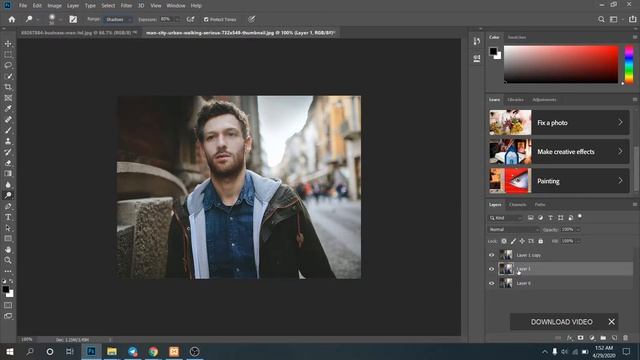The height and width of the screenshot is (360, 640).
Task: Select the Horizontal Type tool
Action: point(8,217)
